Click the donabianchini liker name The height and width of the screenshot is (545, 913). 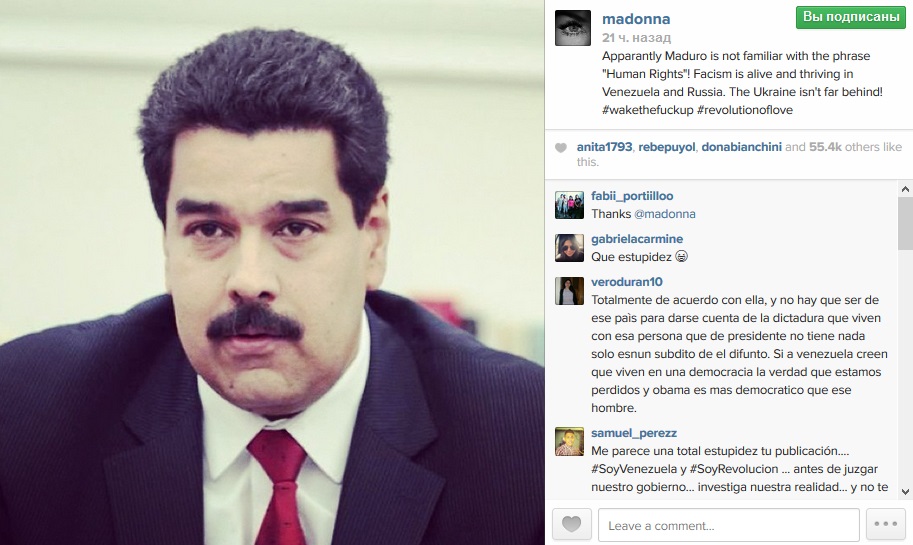tap(741, 147)
